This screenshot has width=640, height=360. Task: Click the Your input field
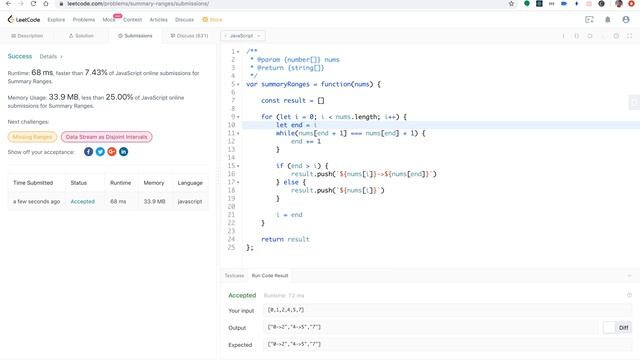point(448,310)
